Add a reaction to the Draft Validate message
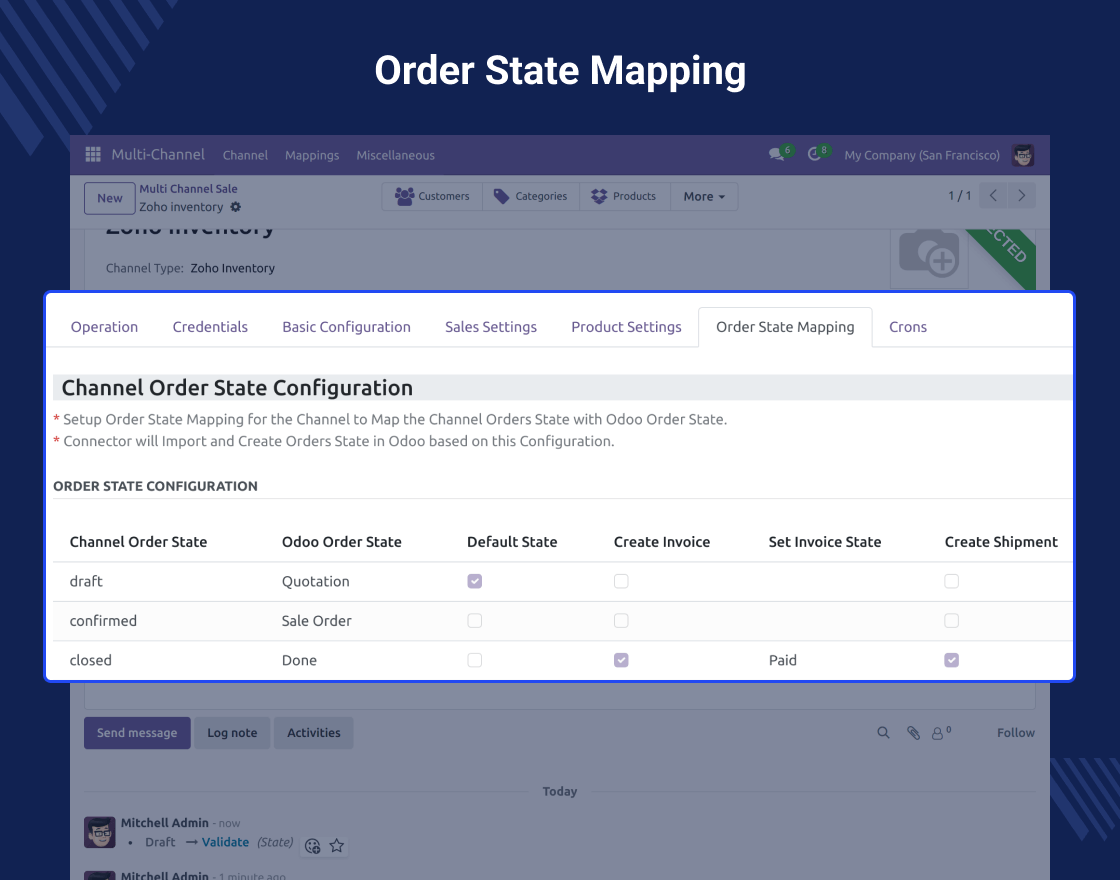 (312, 846)
